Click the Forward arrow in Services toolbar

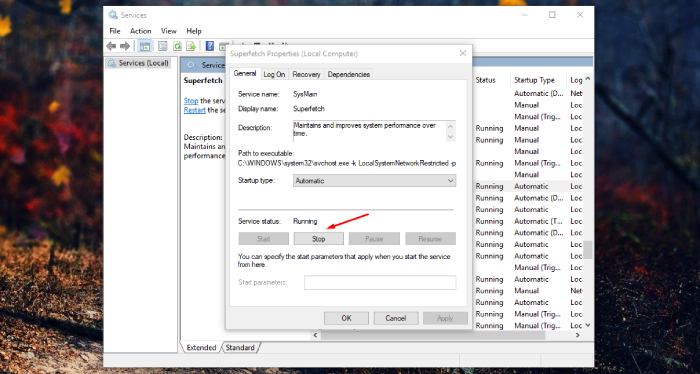coord(125,46)
